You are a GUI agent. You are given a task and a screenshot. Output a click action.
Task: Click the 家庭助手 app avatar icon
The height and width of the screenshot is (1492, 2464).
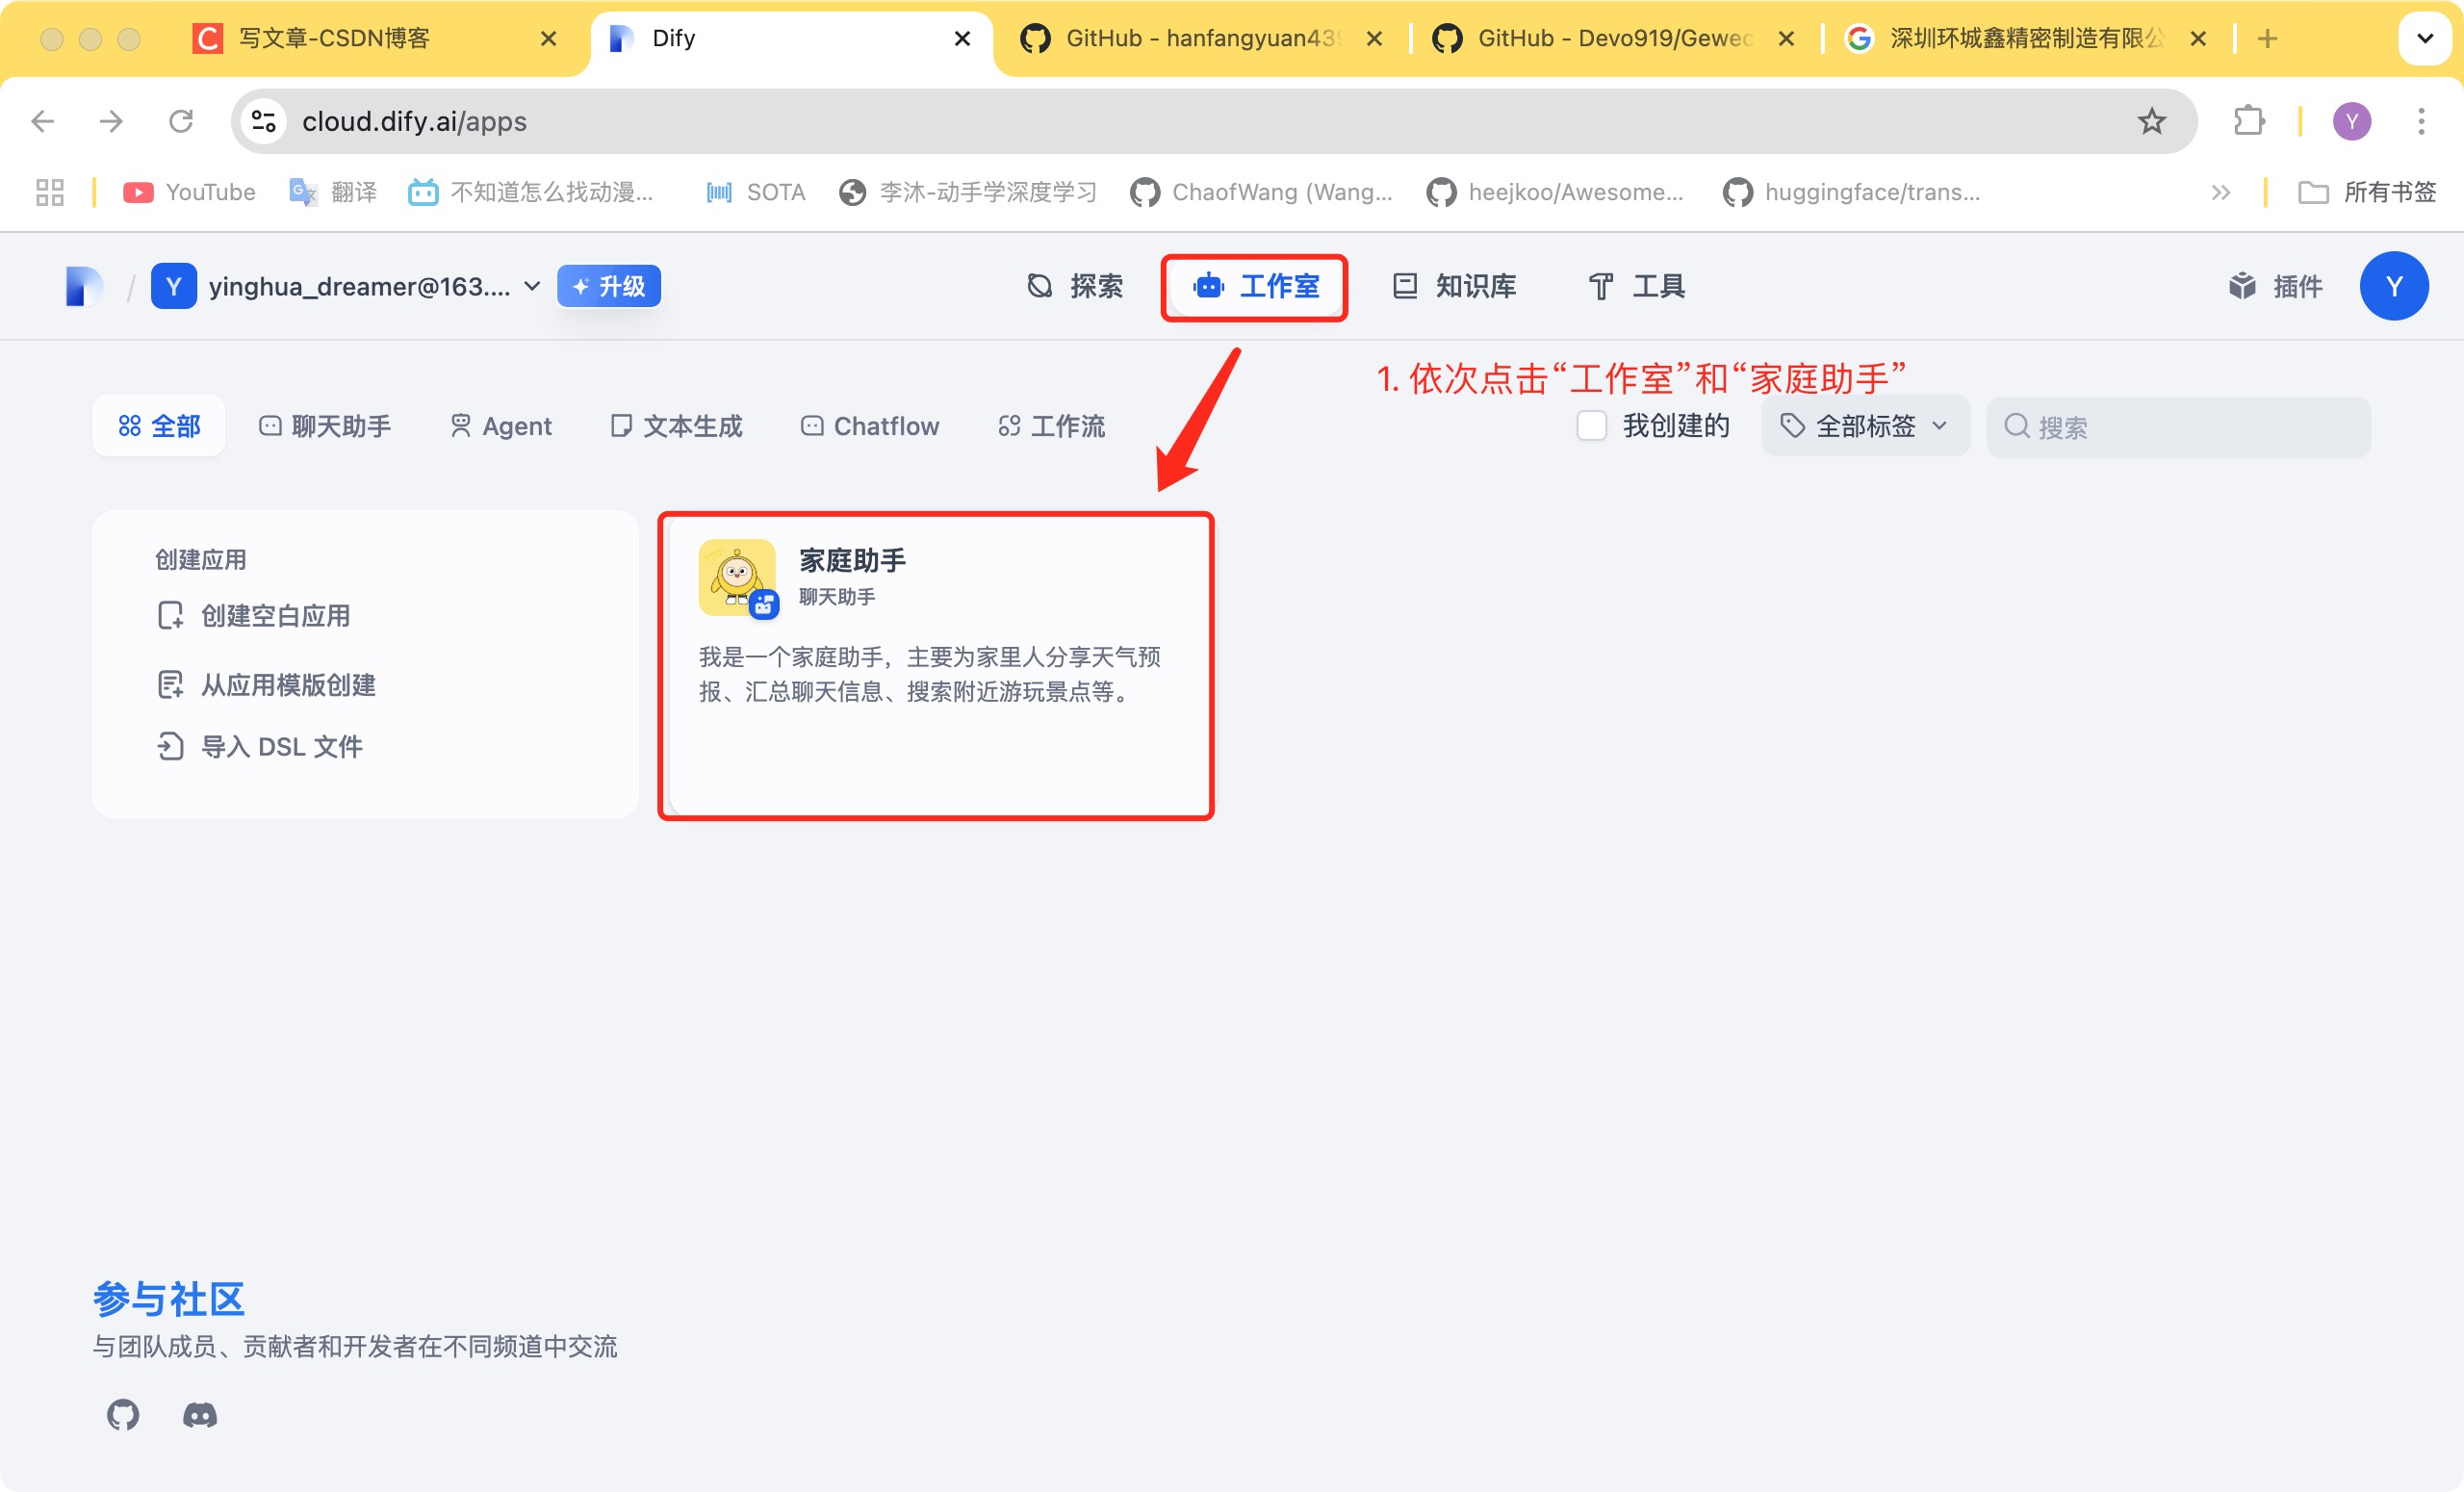(x=737, y=578)
